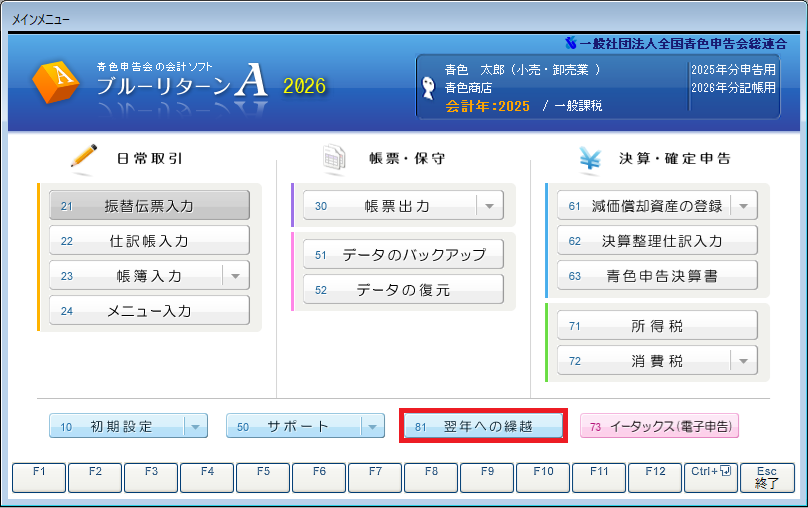Launch イータックス(電子申告)
This screenshot has height=508, width=808.
[659, 426]
